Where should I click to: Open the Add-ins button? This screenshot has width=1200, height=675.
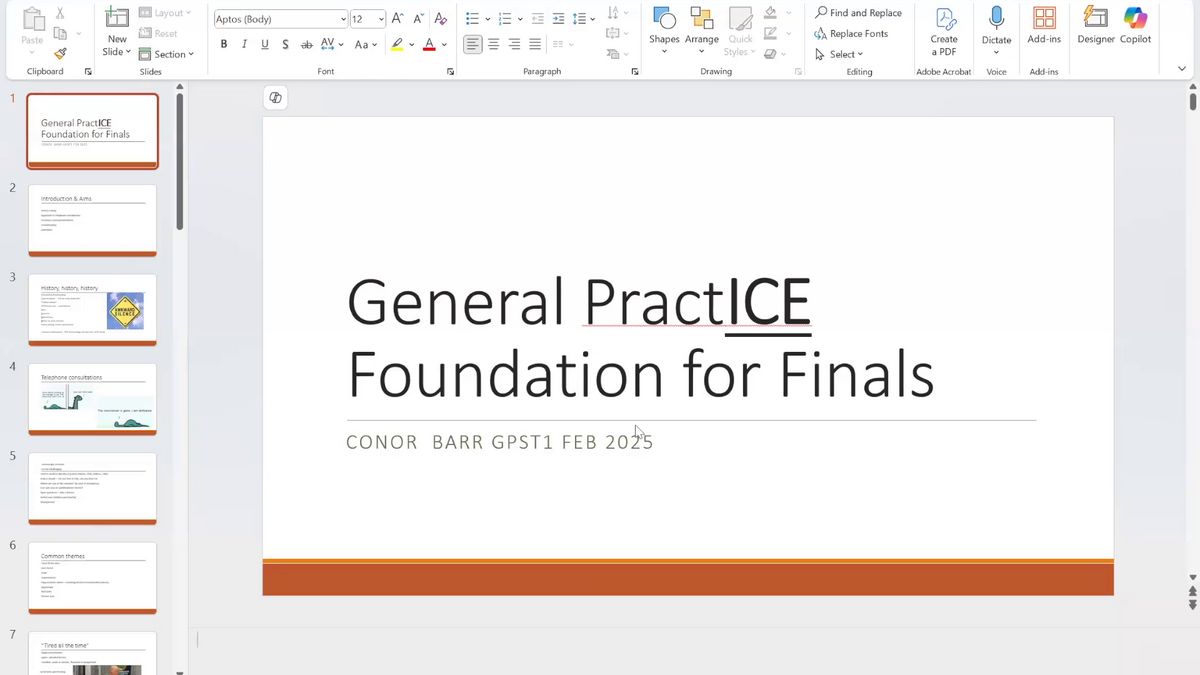point(1044,26)
